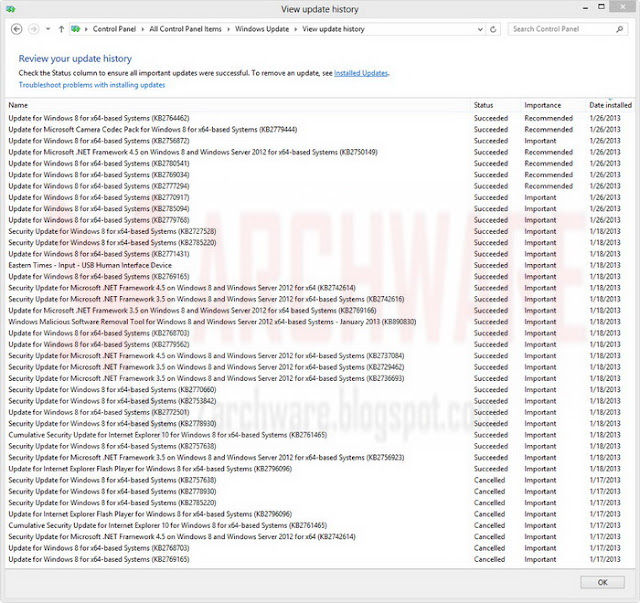Select update KB2777294 row
640x603 pixels.
[320, 186]
